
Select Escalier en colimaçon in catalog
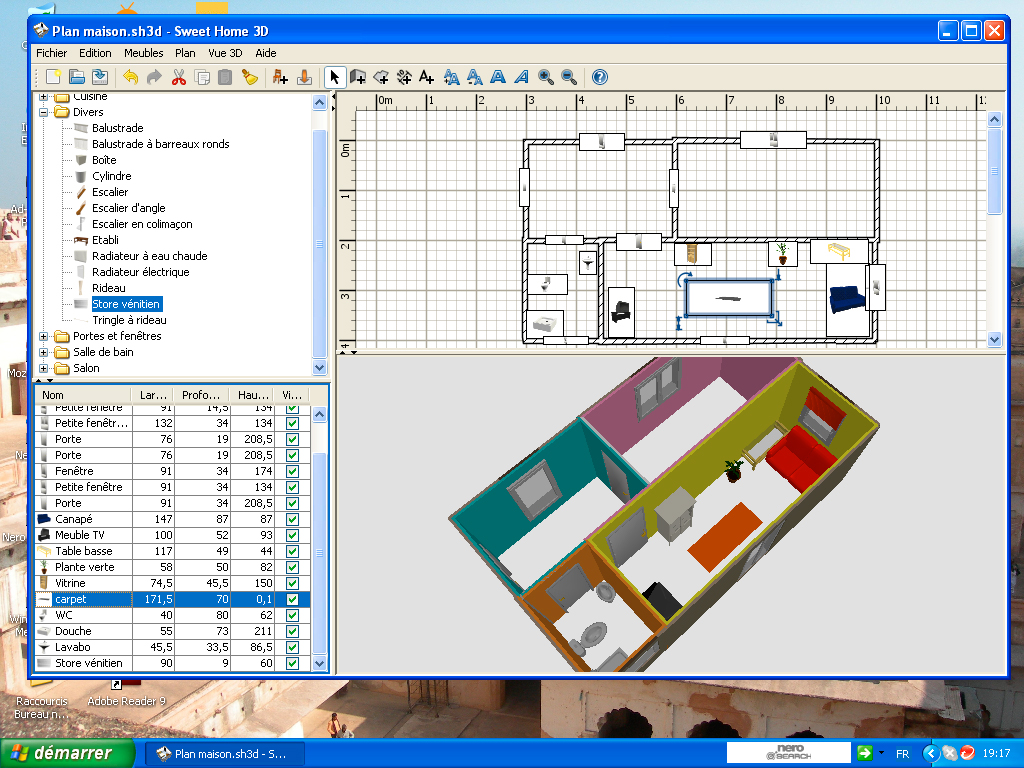(x=142, y=224)
